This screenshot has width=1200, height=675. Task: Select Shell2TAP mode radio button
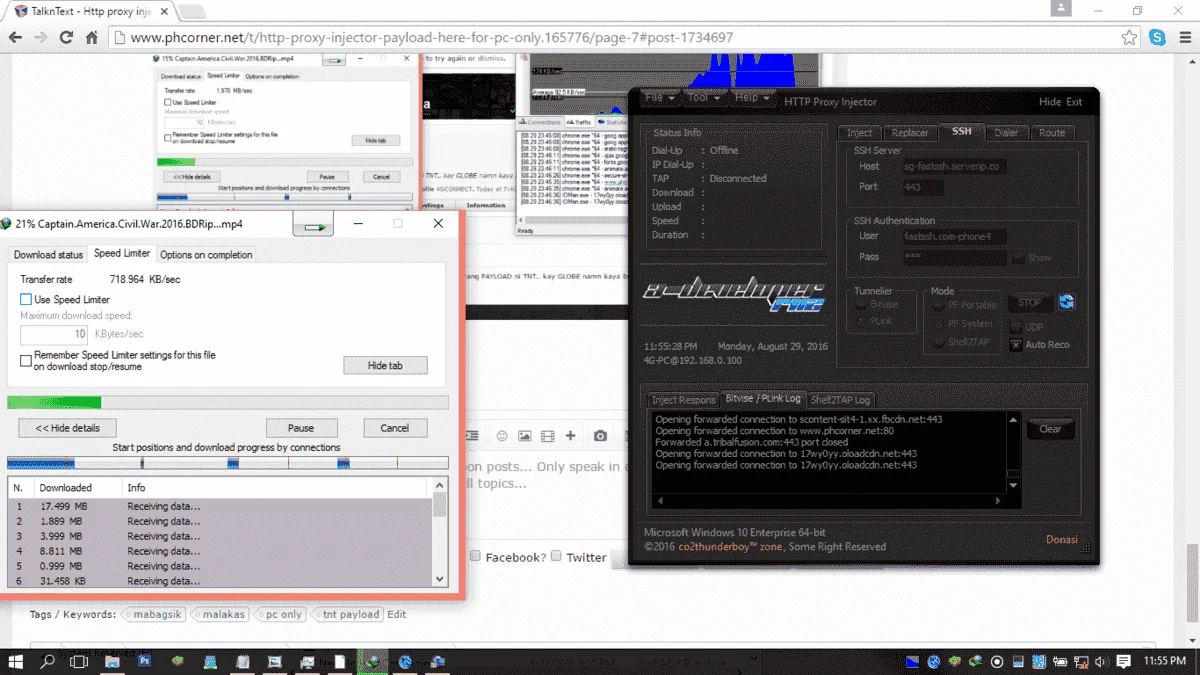click(937, 341)
